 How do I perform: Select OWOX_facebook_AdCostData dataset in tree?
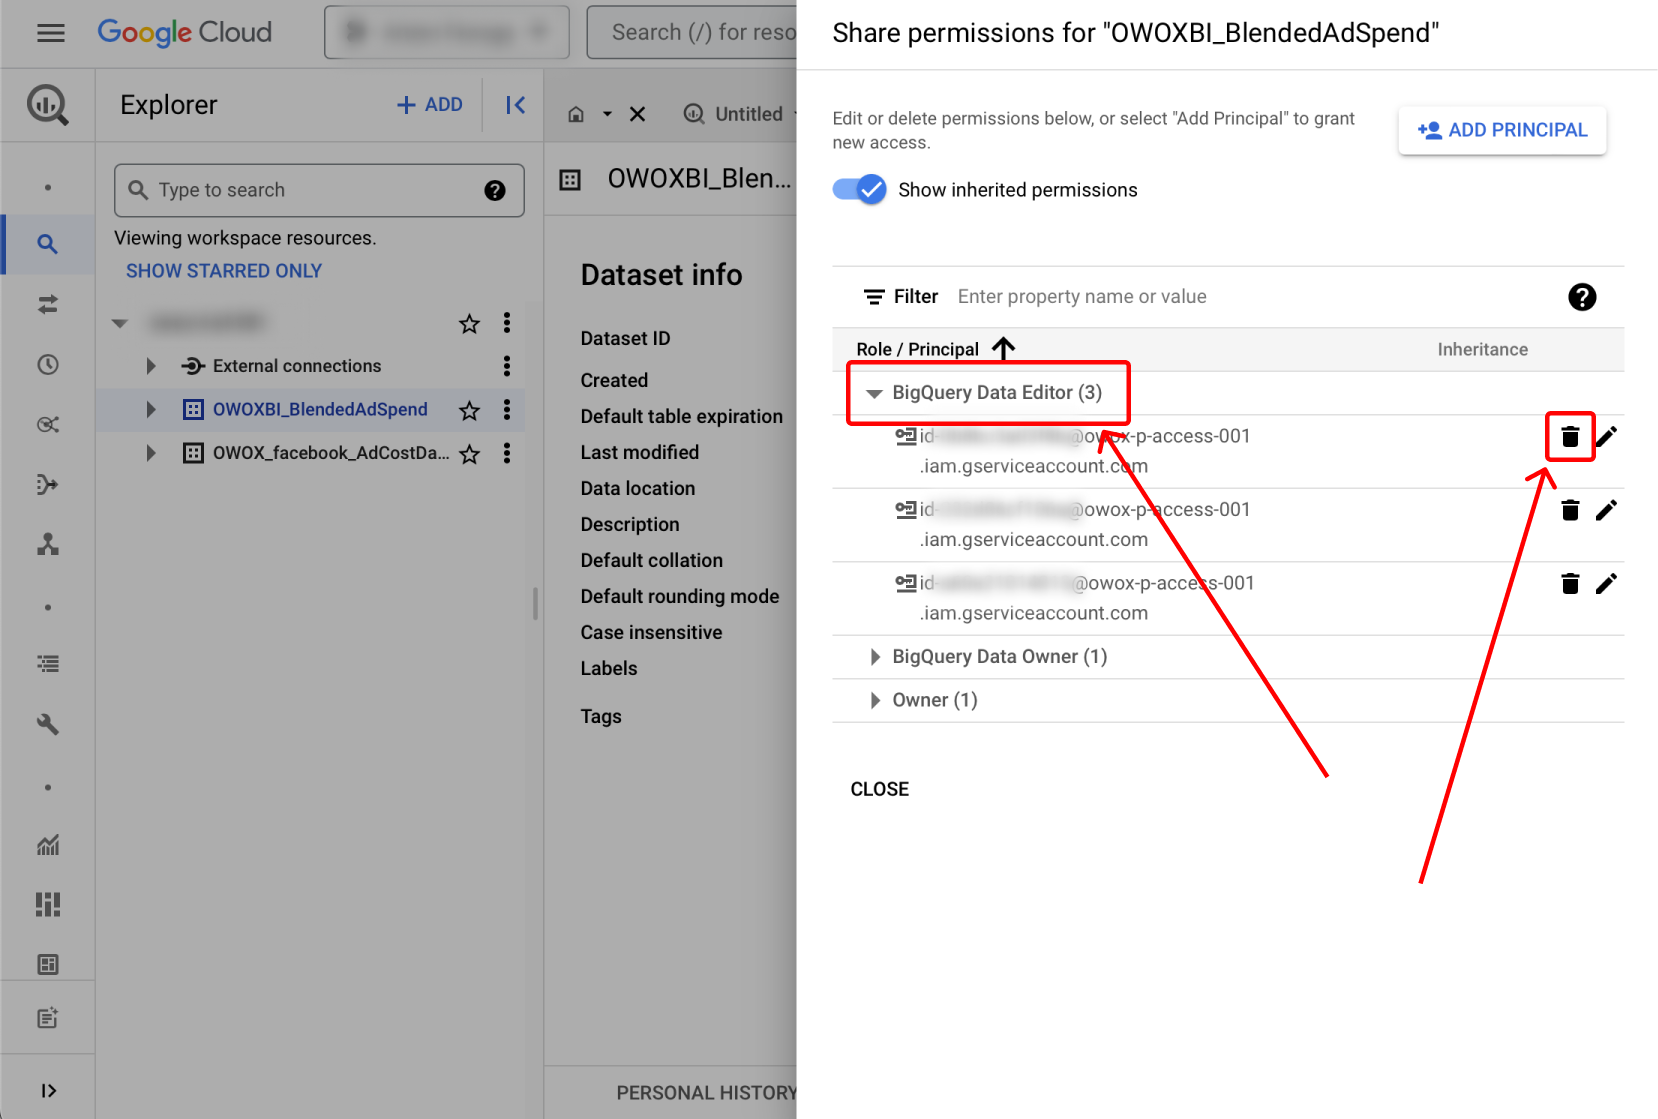coord(331,453)
